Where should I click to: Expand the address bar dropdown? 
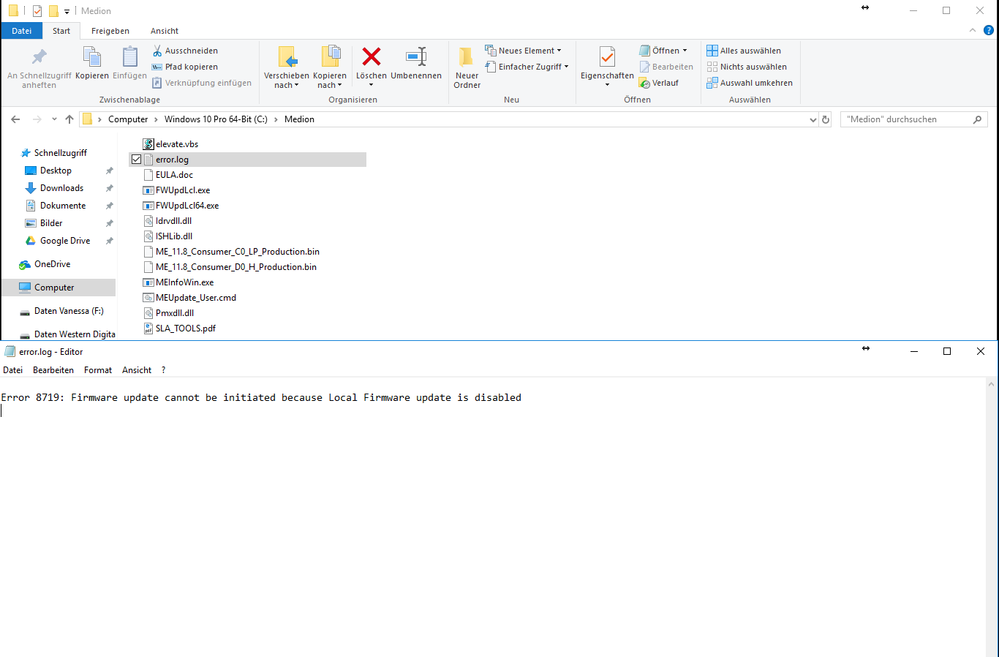813,119
